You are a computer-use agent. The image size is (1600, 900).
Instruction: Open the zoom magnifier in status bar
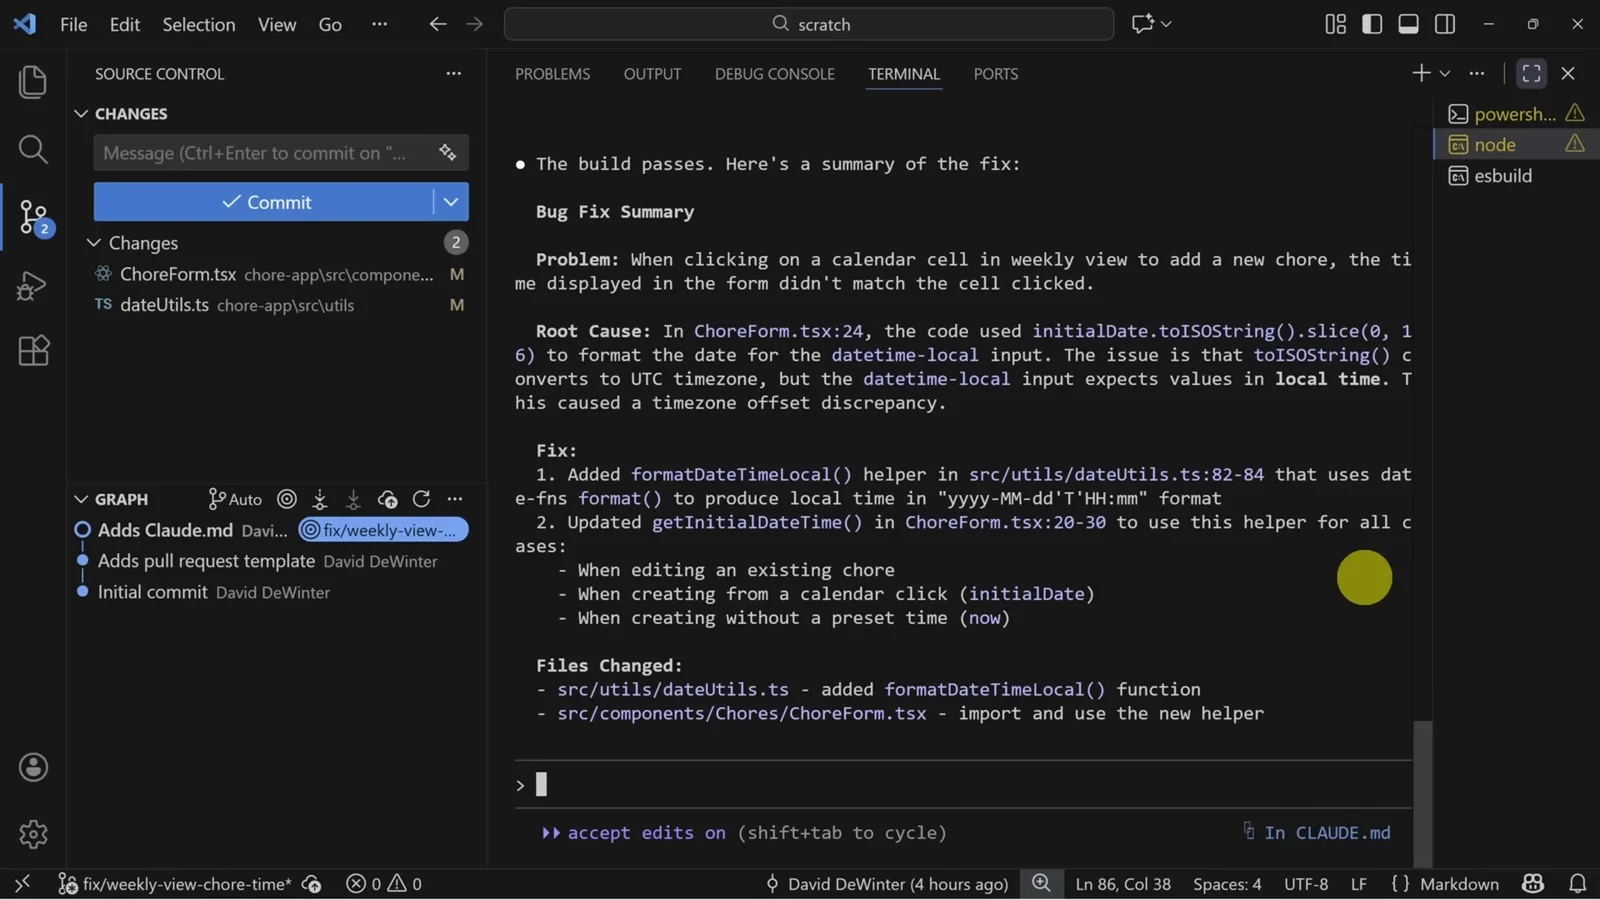[1041, 884]
